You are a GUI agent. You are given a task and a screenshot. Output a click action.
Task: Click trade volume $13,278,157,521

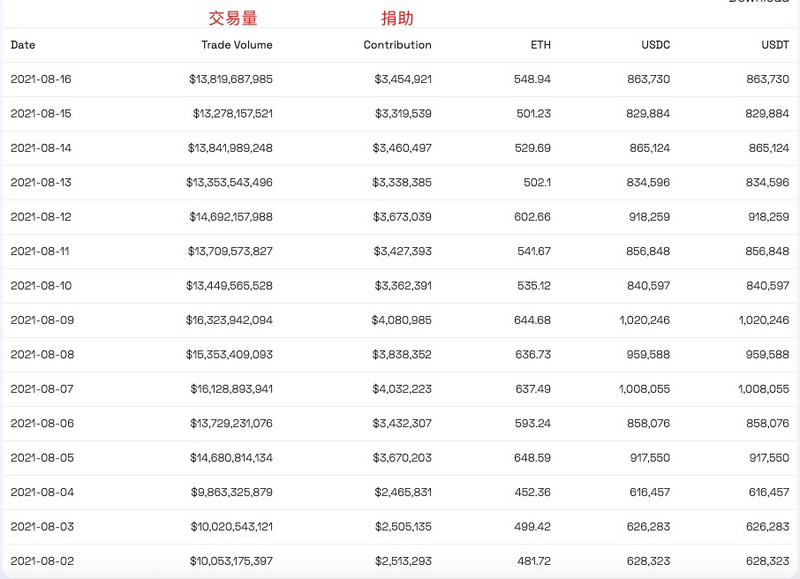232,114
